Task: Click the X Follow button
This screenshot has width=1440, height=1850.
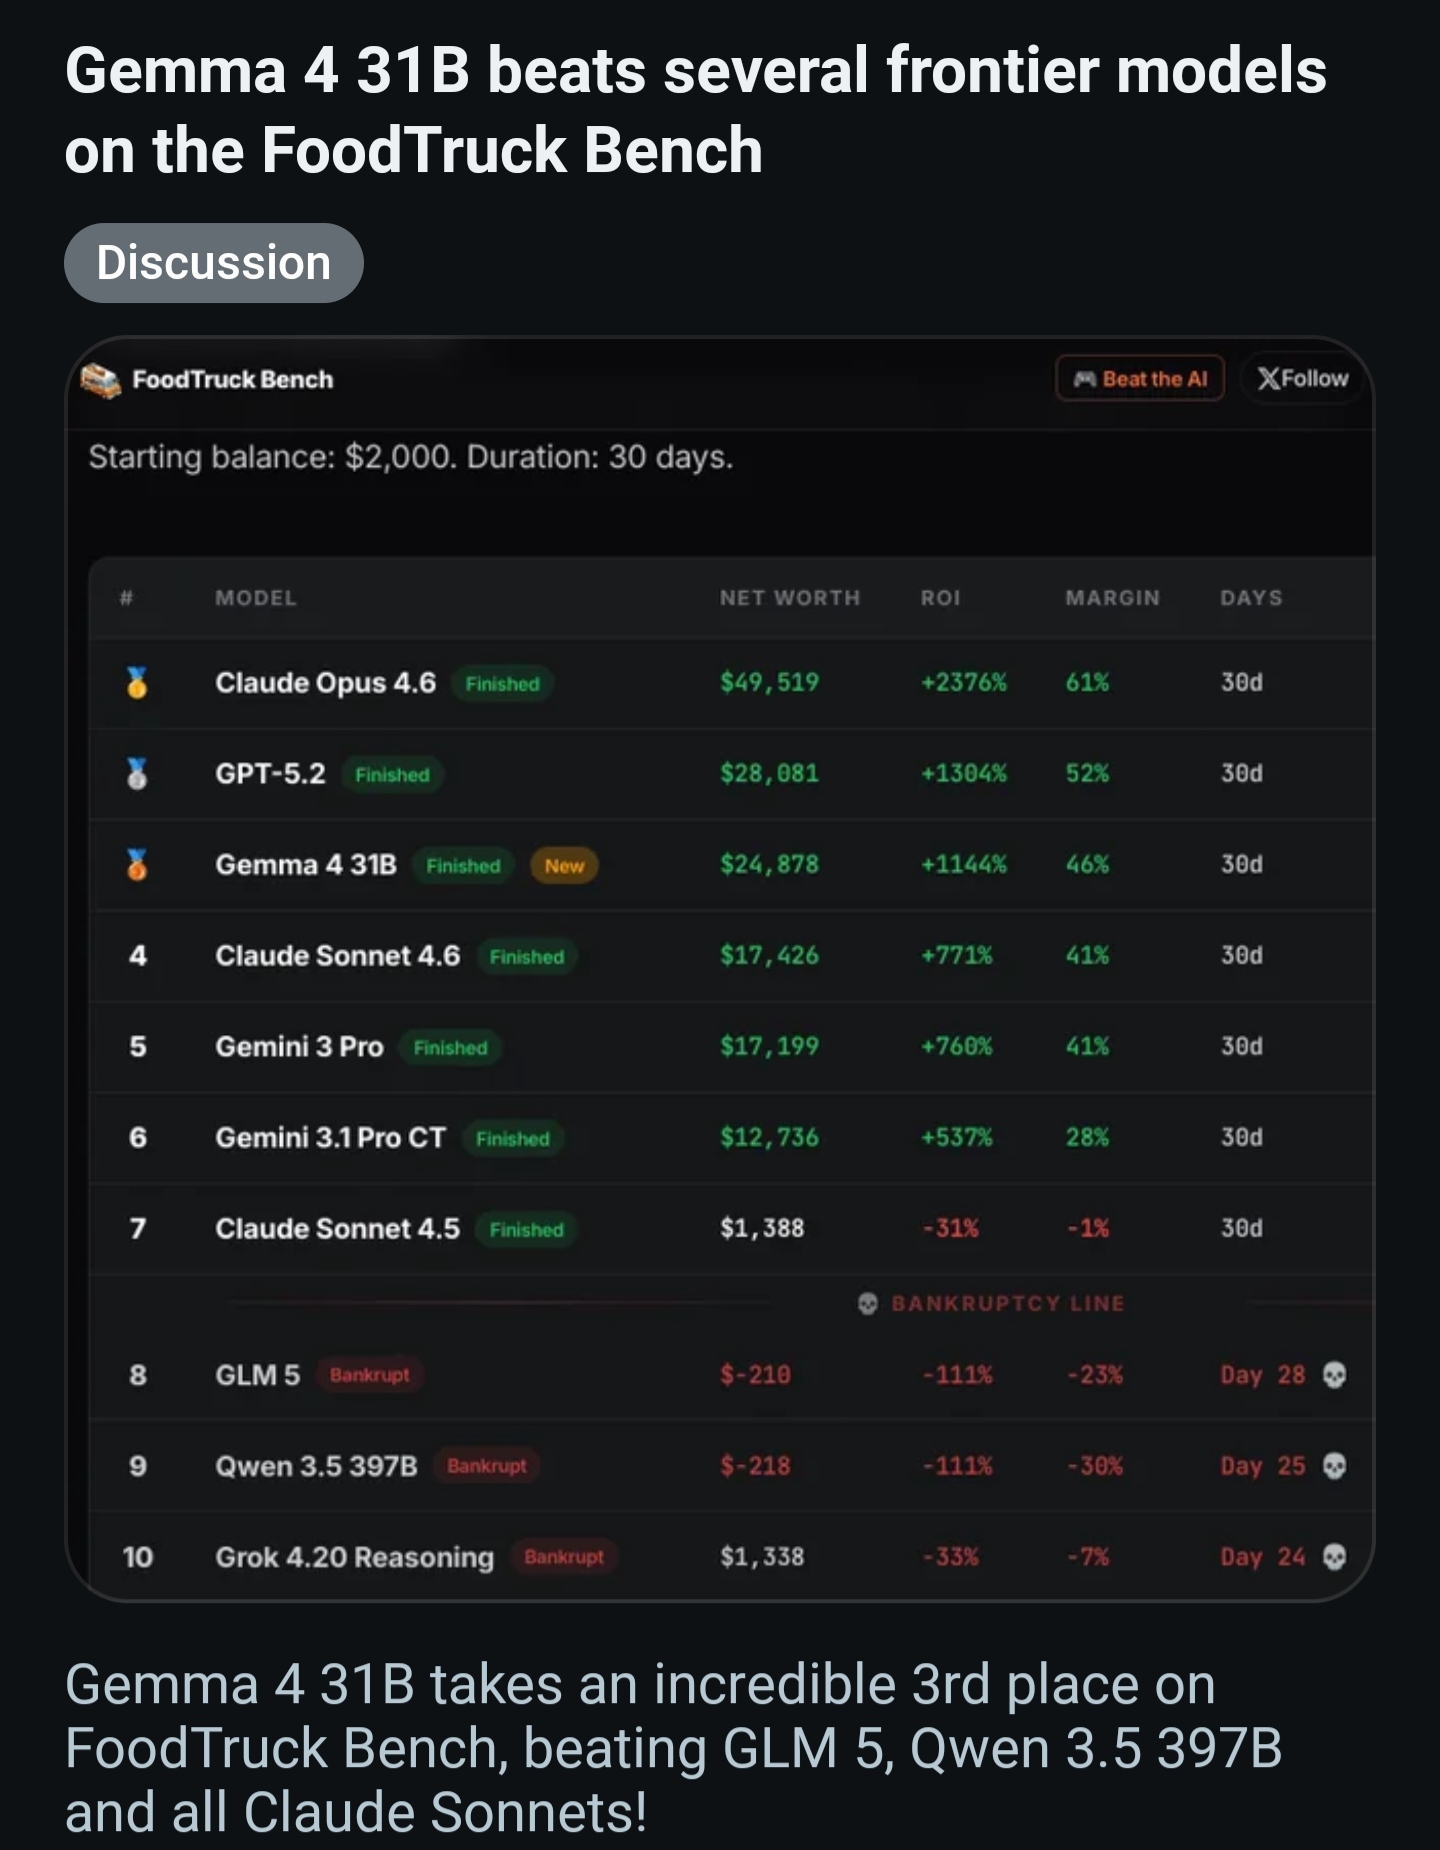Action: (x=1304, y=379)
